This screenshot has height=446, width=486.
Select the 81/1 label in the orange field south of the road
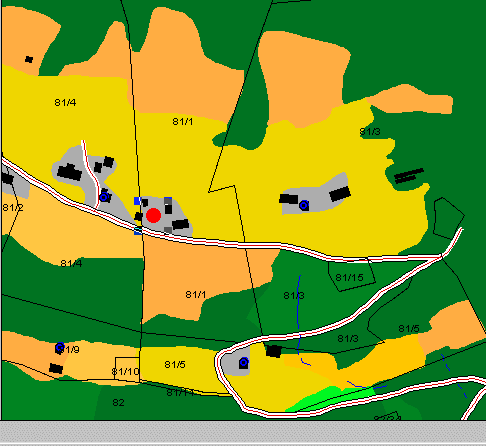196,295
